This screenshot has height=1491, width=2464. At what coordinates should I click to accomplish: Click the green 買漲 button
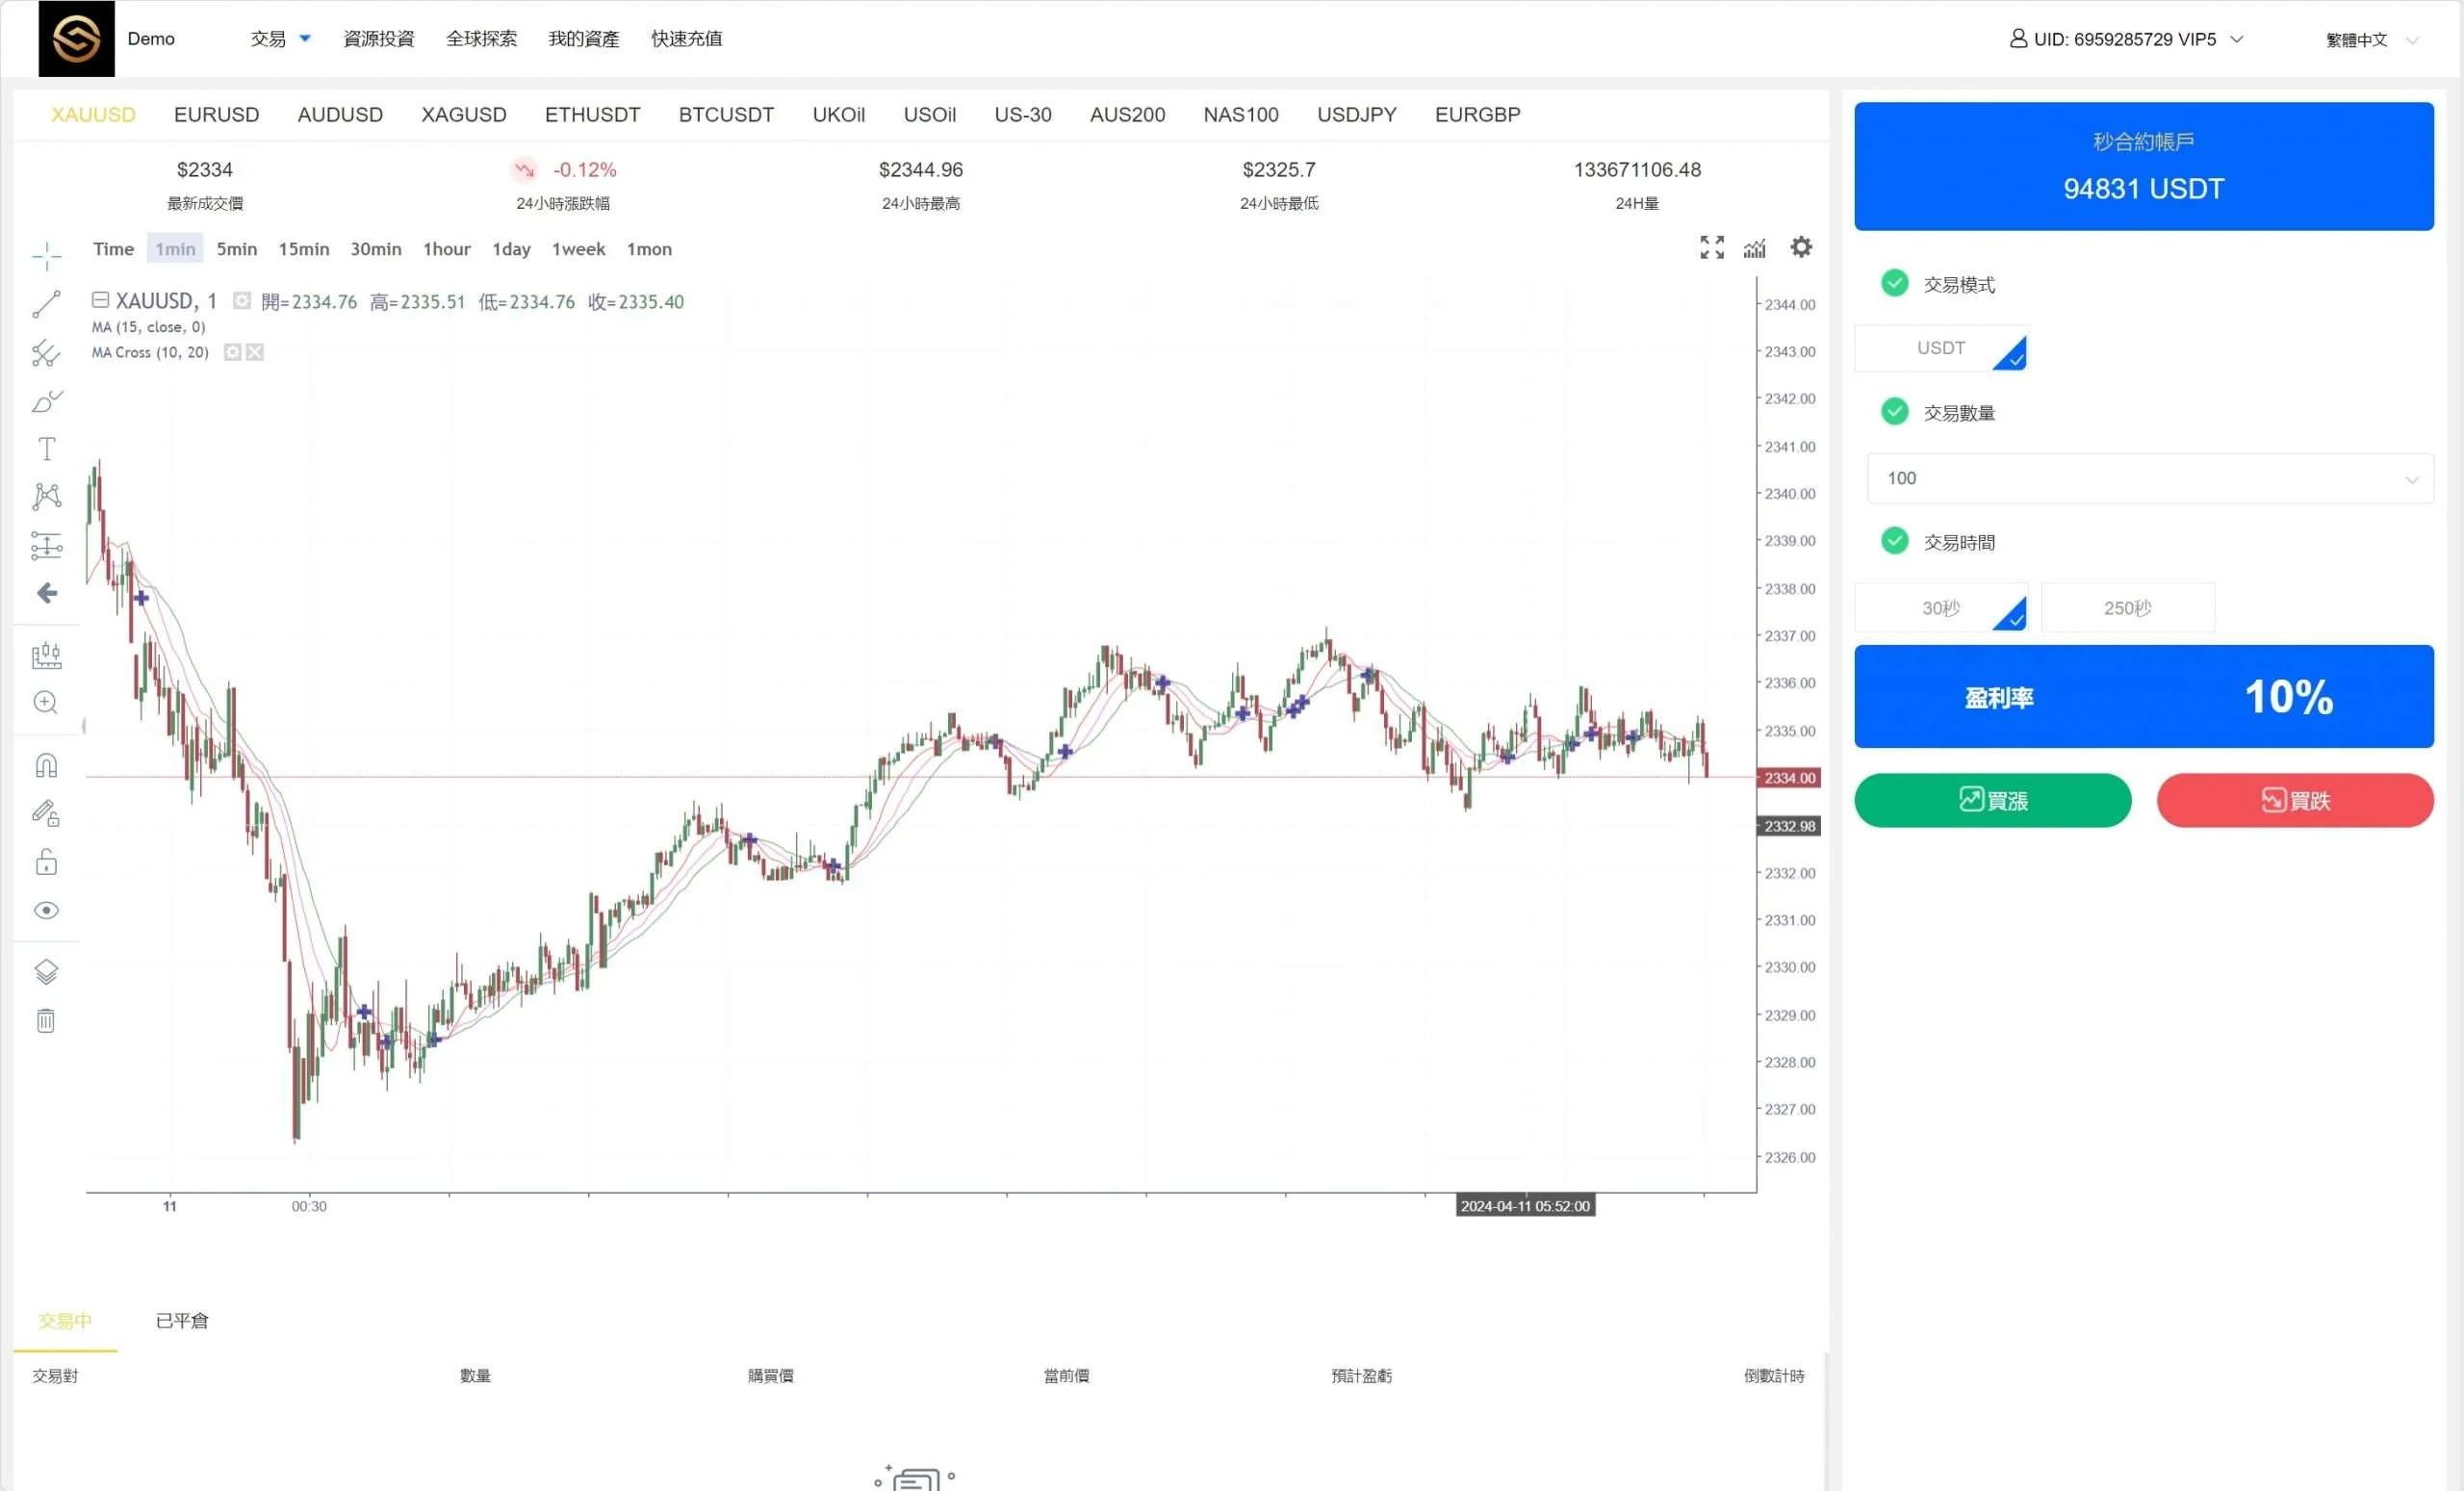click(x=1992, y=800)
